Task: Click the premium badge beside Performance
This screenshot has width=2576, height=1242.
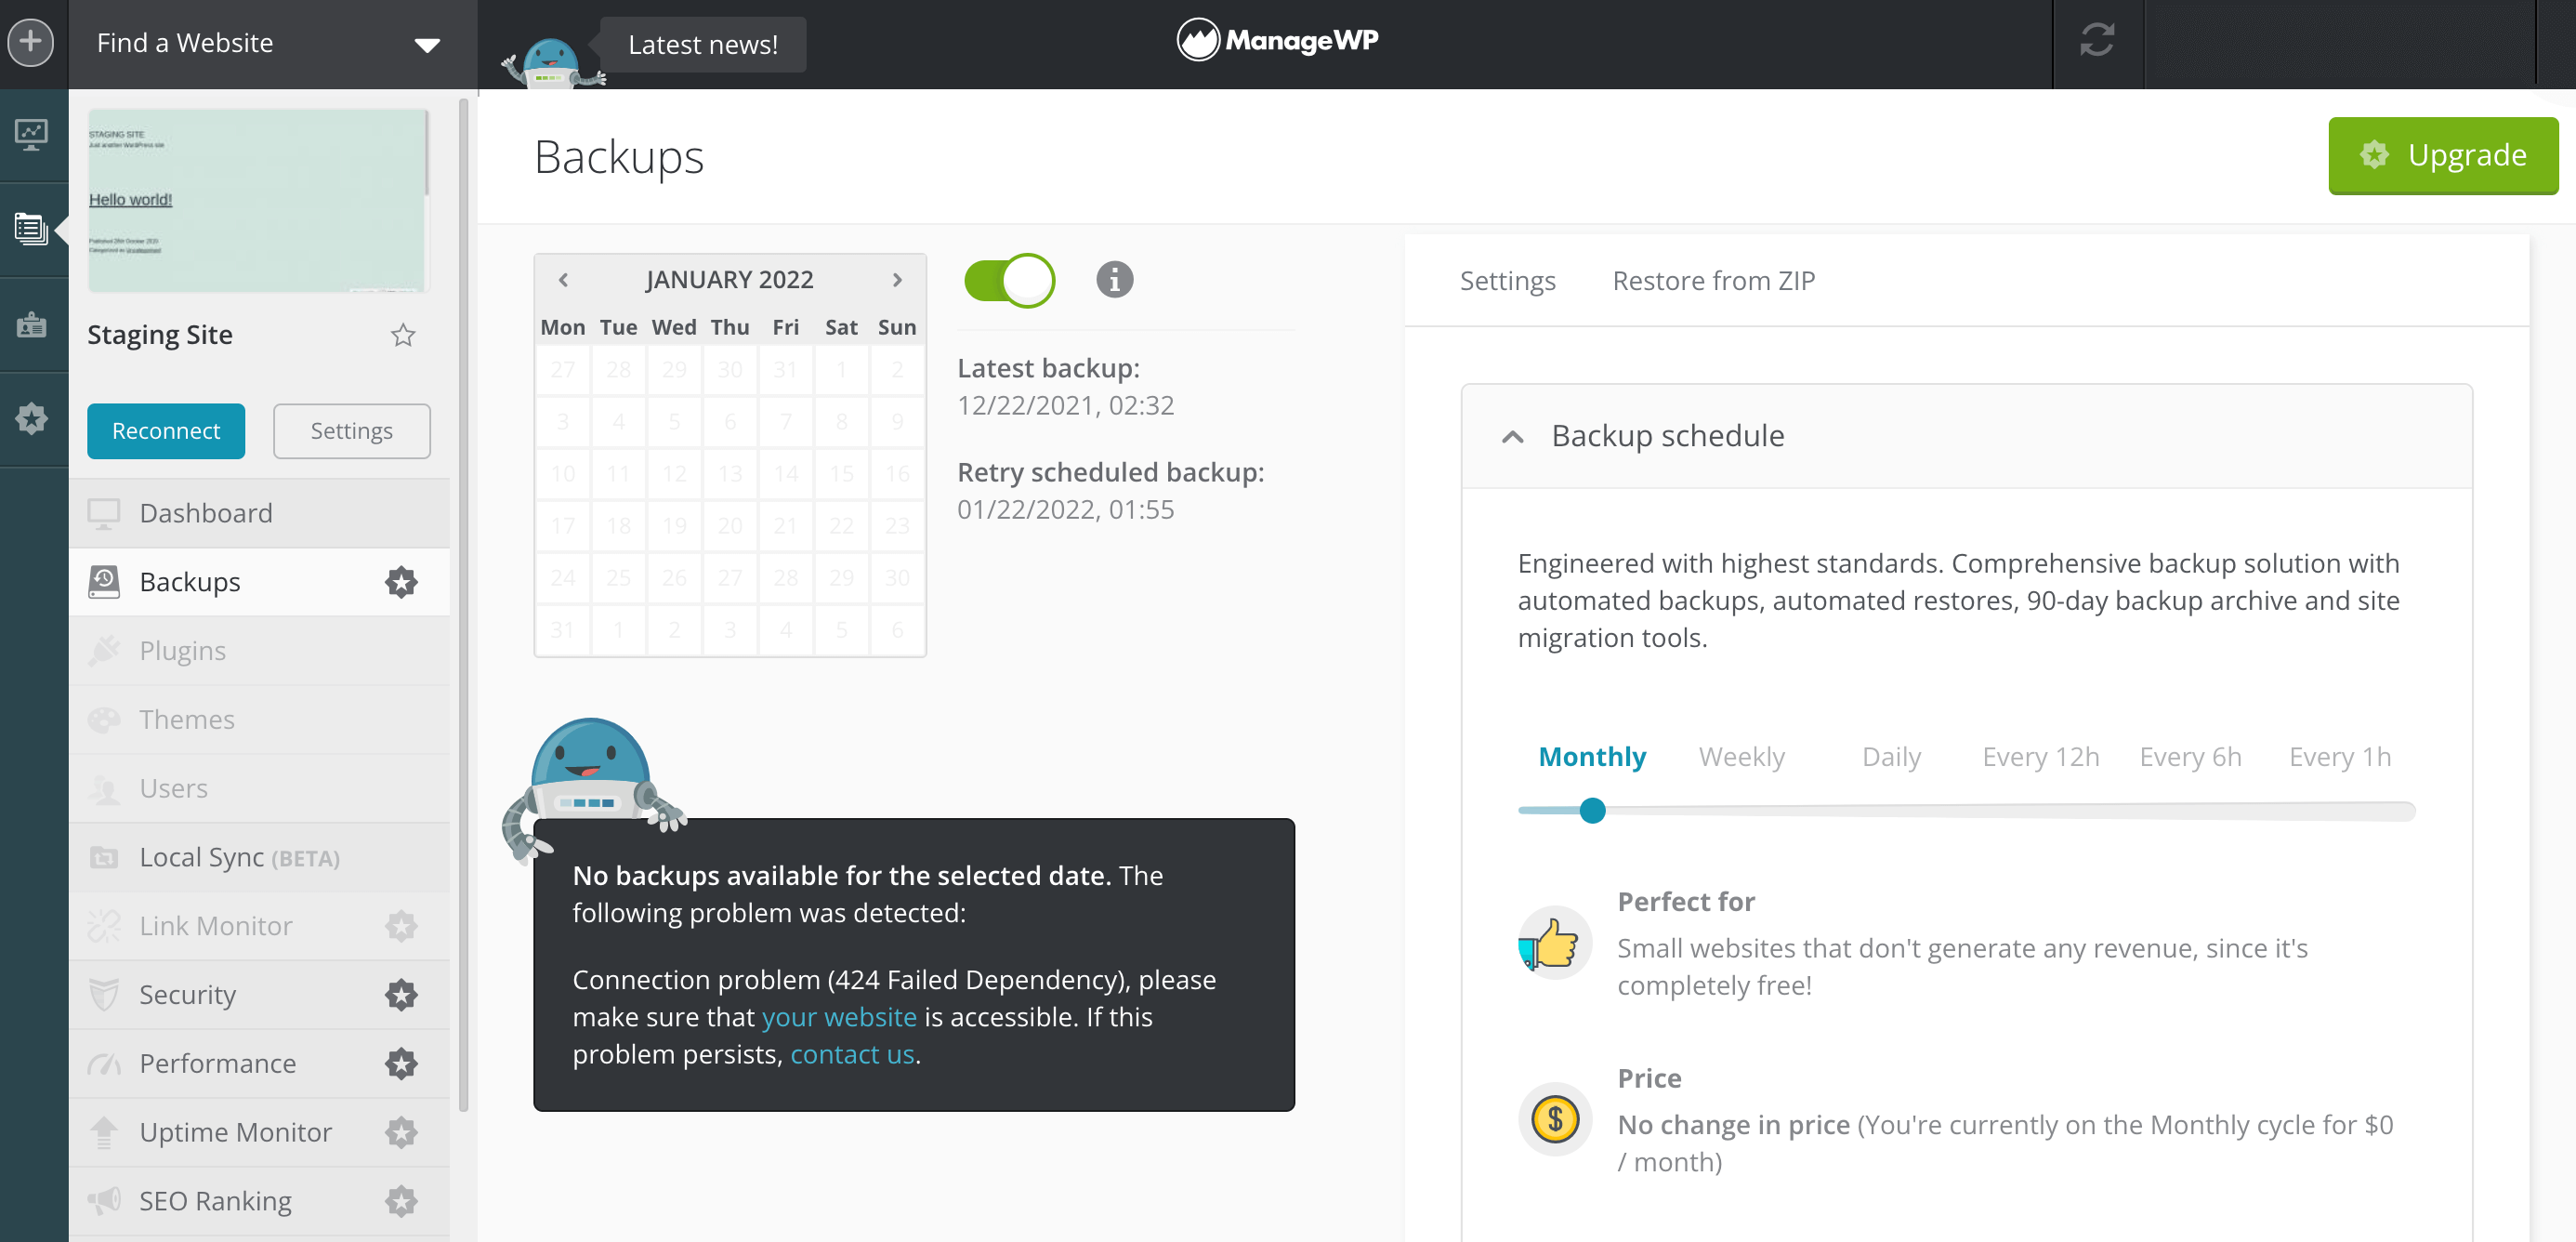Action: coord(401,1064)
